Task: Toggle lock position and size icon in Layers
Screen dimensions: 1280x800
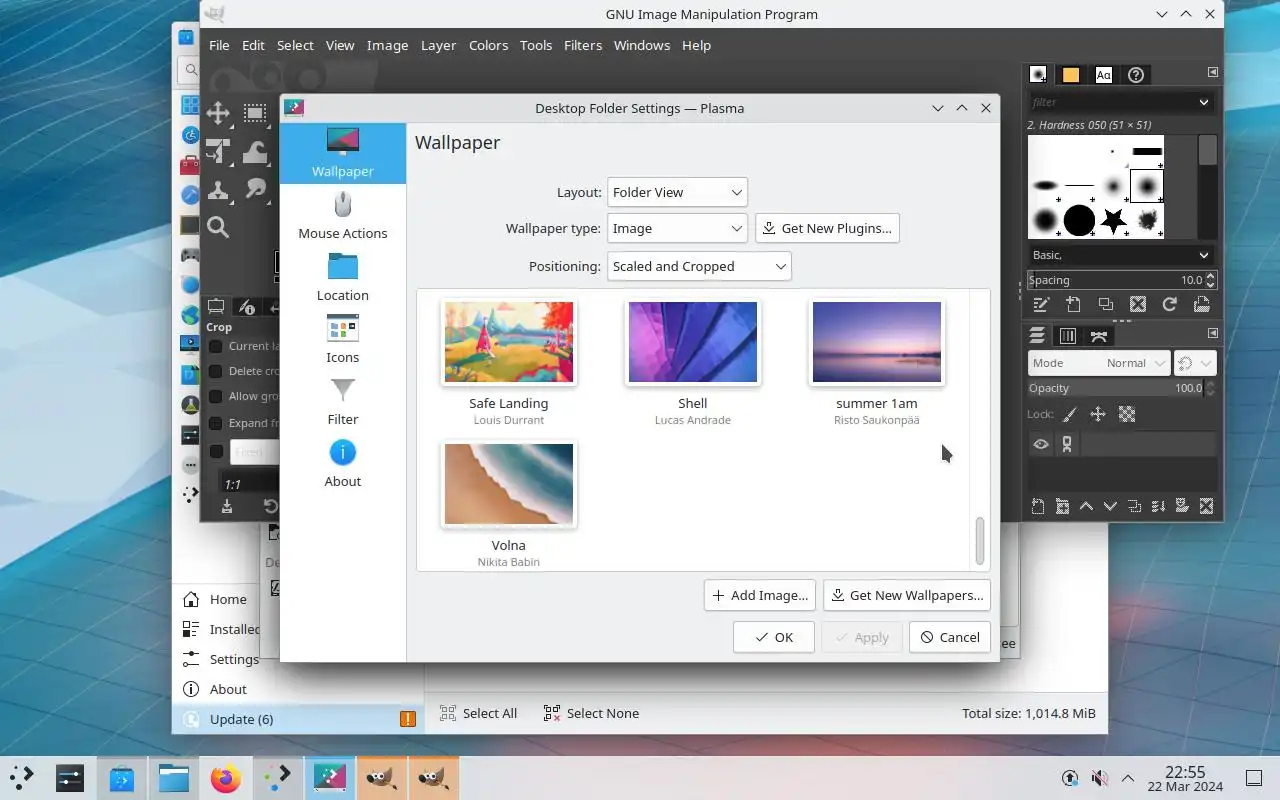Action: pyautogui.click(x=1098, y=414)
